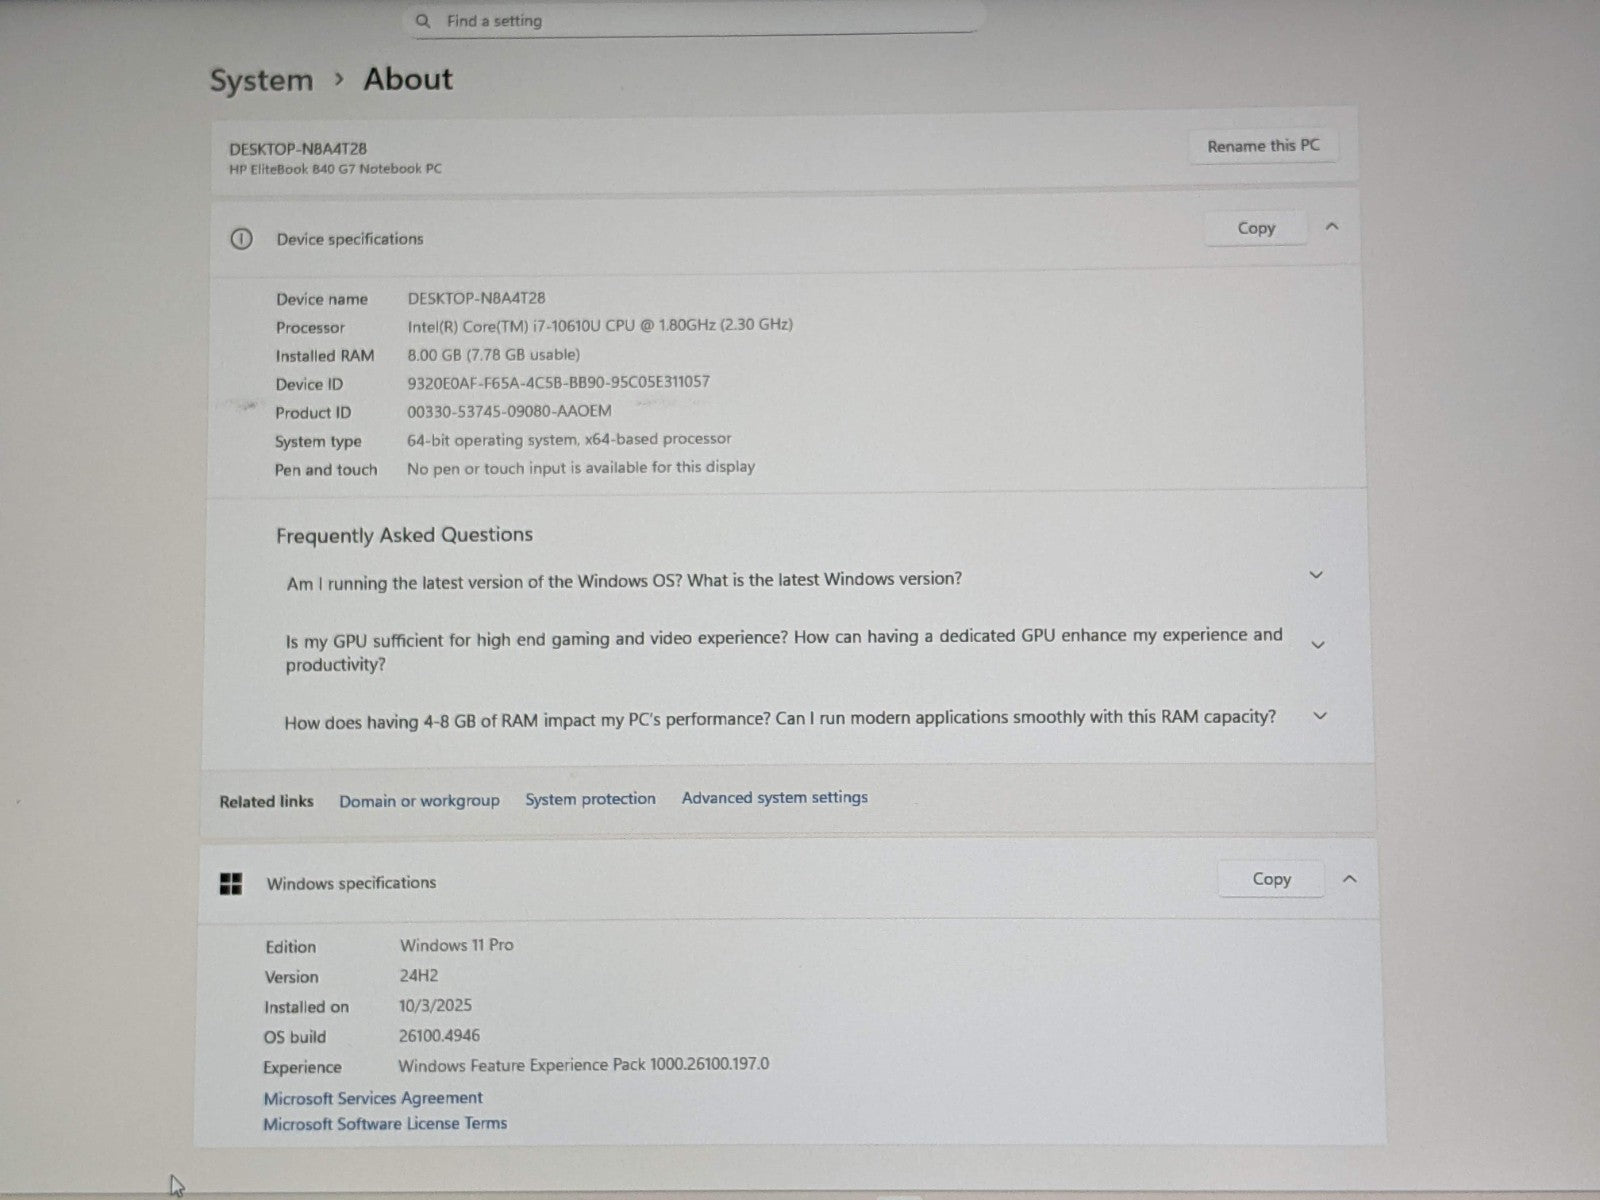
Task: Click the search magnifier icon
Action: [423, 21]
